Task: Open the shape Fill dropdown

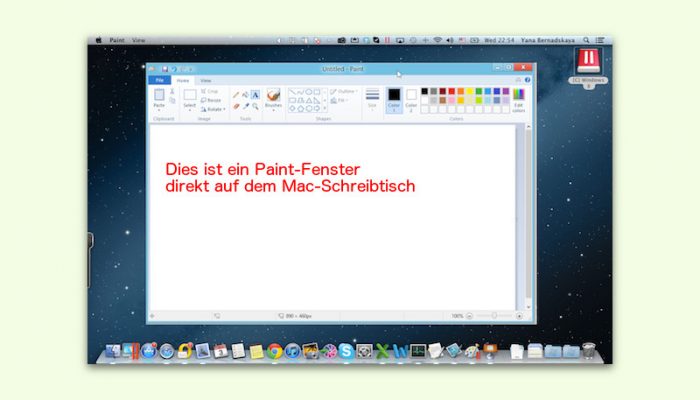Action: point(340,100)
